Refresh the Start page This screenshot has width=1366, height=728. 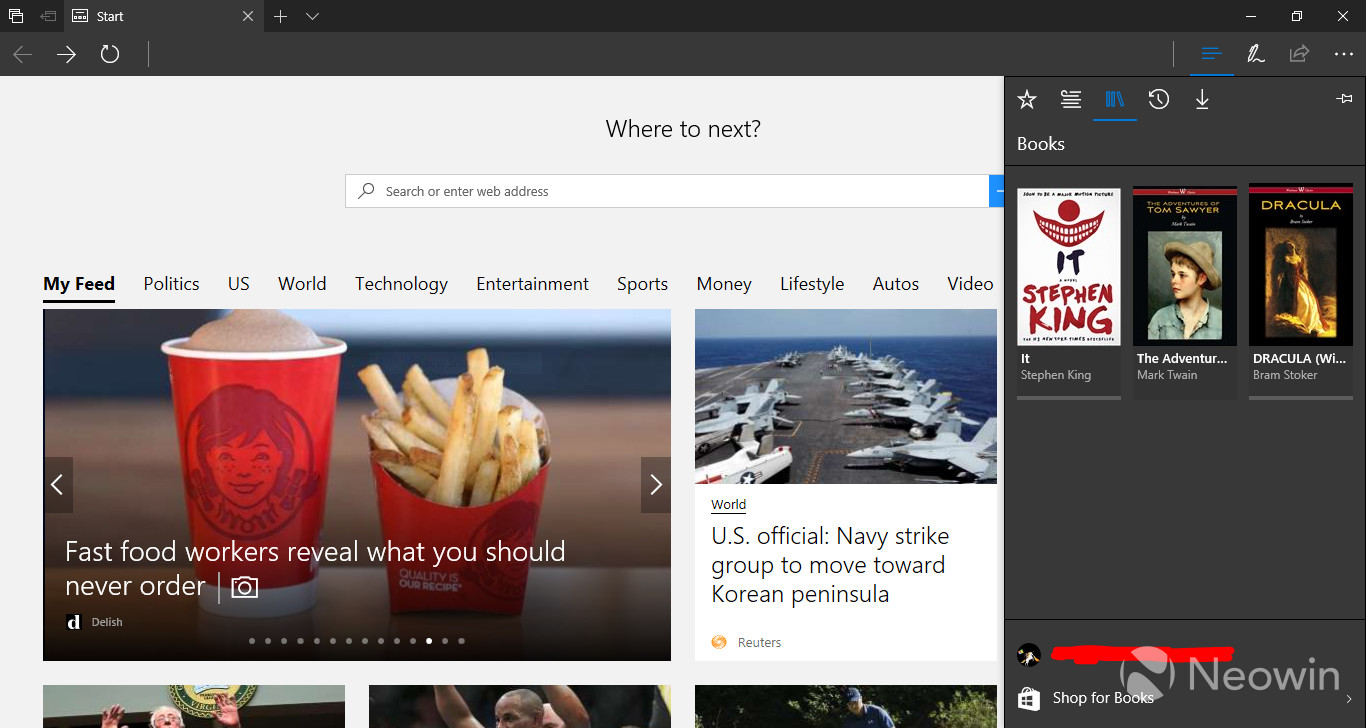[x=110, y=55]
